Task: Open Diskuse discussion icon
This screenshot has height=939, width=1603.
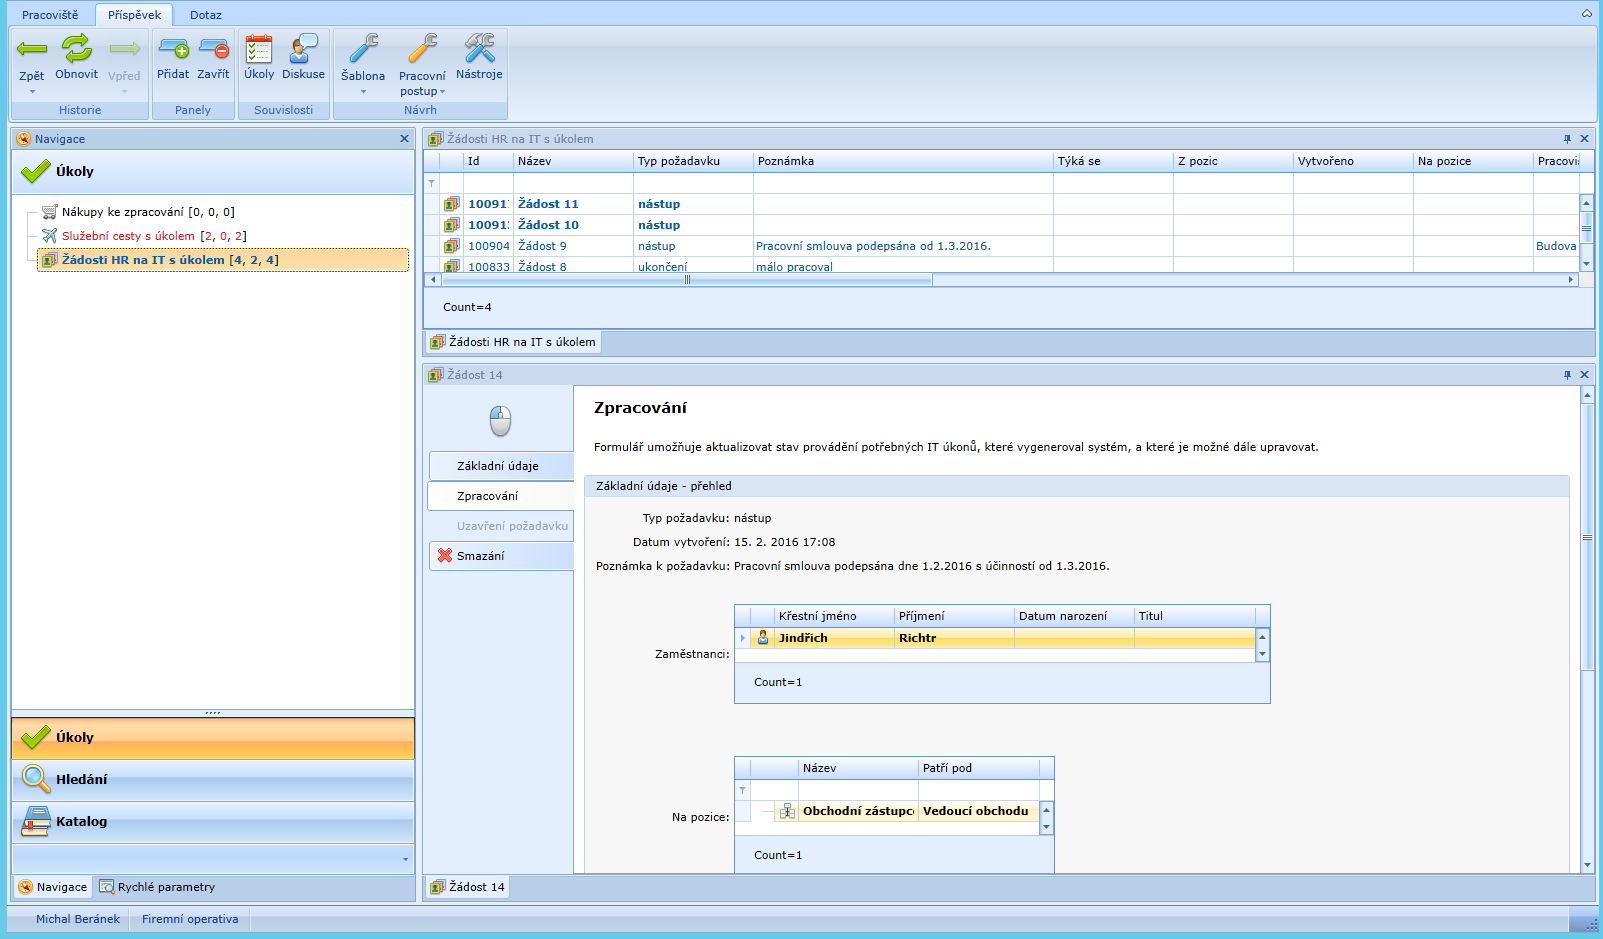Action: point(303,49)
